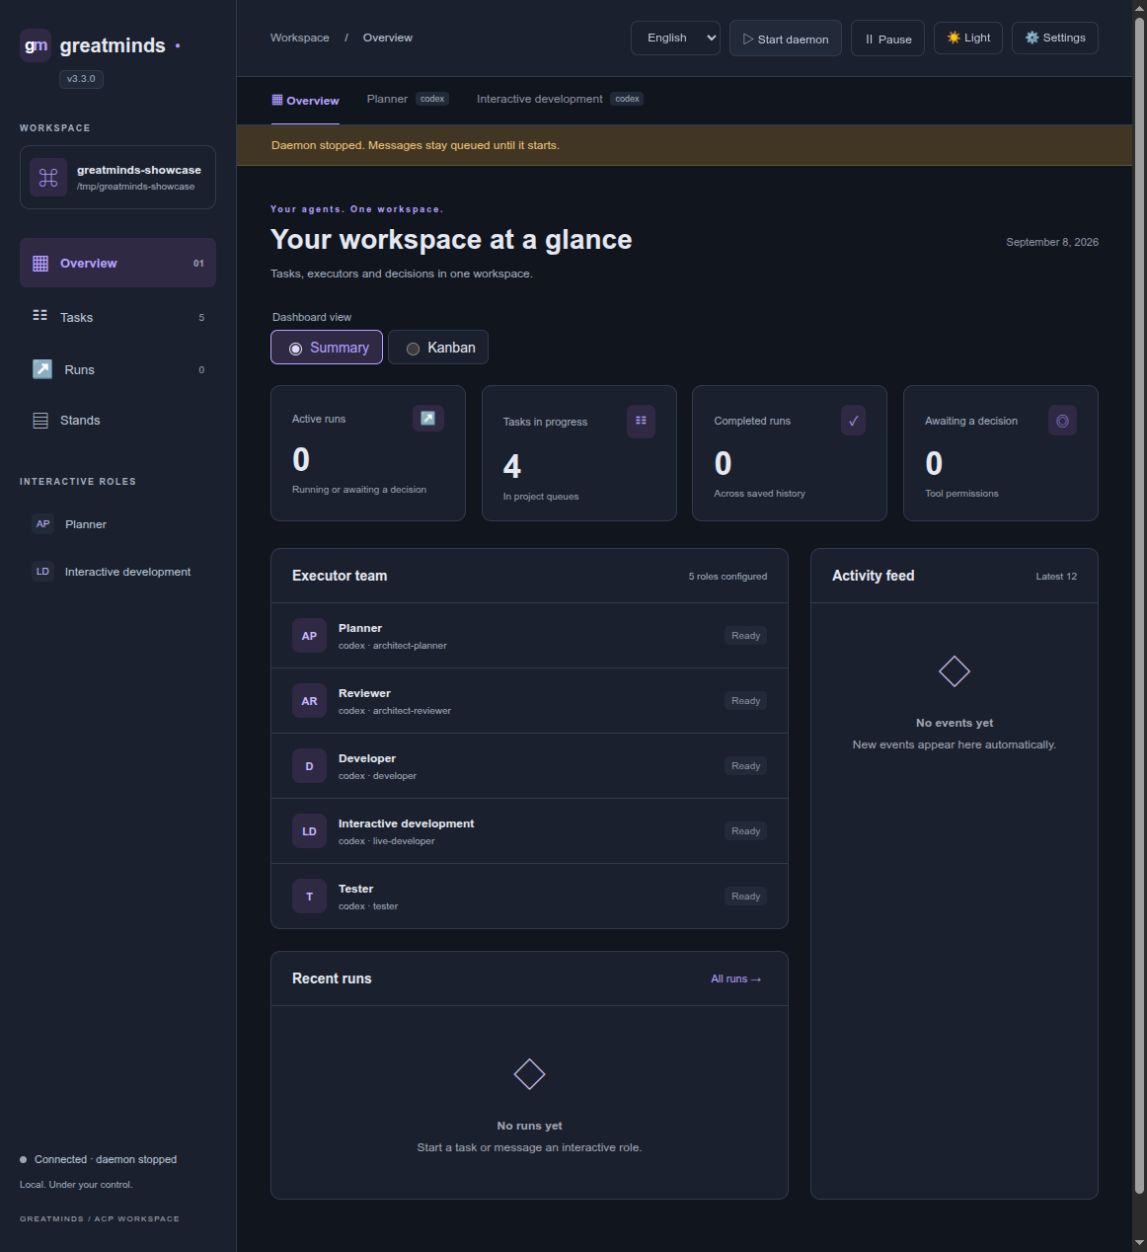This screenshot has height=1252, width=1147.
Task: Click the Overview grid icon in sidebar
Action: click(40, 263)
